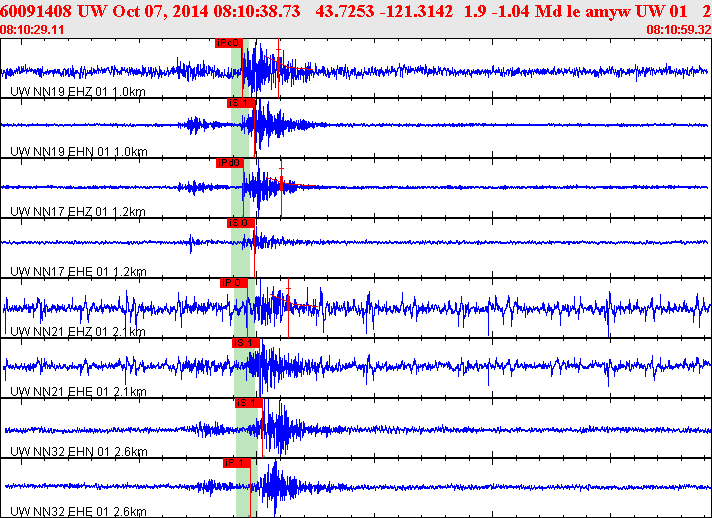Select the iS 1 pick flag on NN32 EHN
This screenshot has width=712, height=518.
[249, 403]
